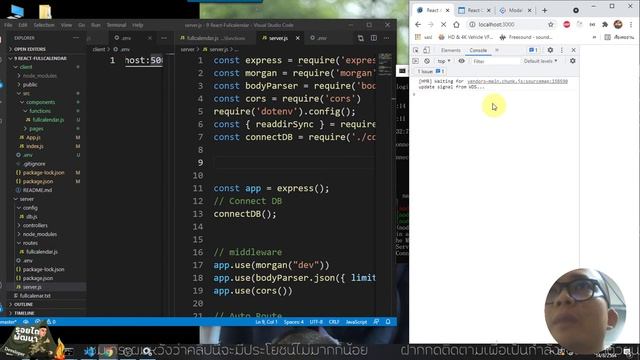
Task: Open README.md in the explorer
Action: [x=37, y=190]
